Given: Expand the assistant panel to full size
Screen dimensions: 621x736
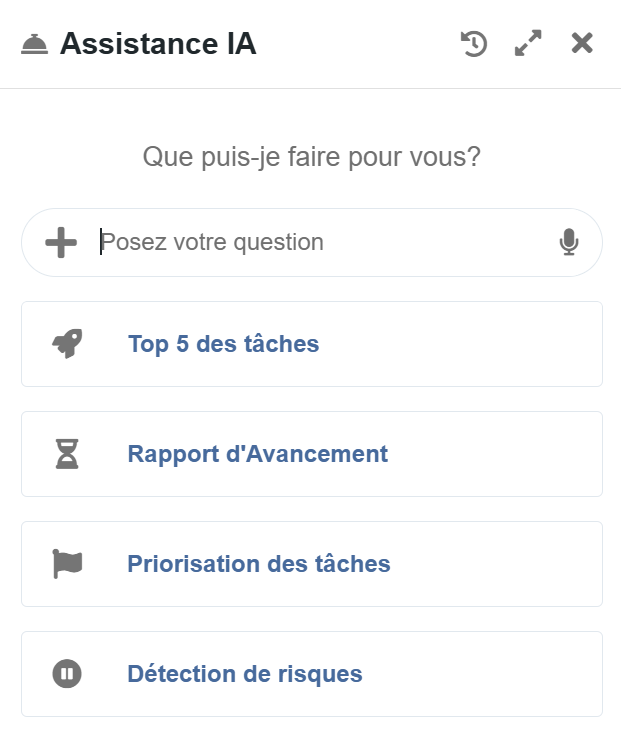Looking at the screenshot, I should pos(528,44).
